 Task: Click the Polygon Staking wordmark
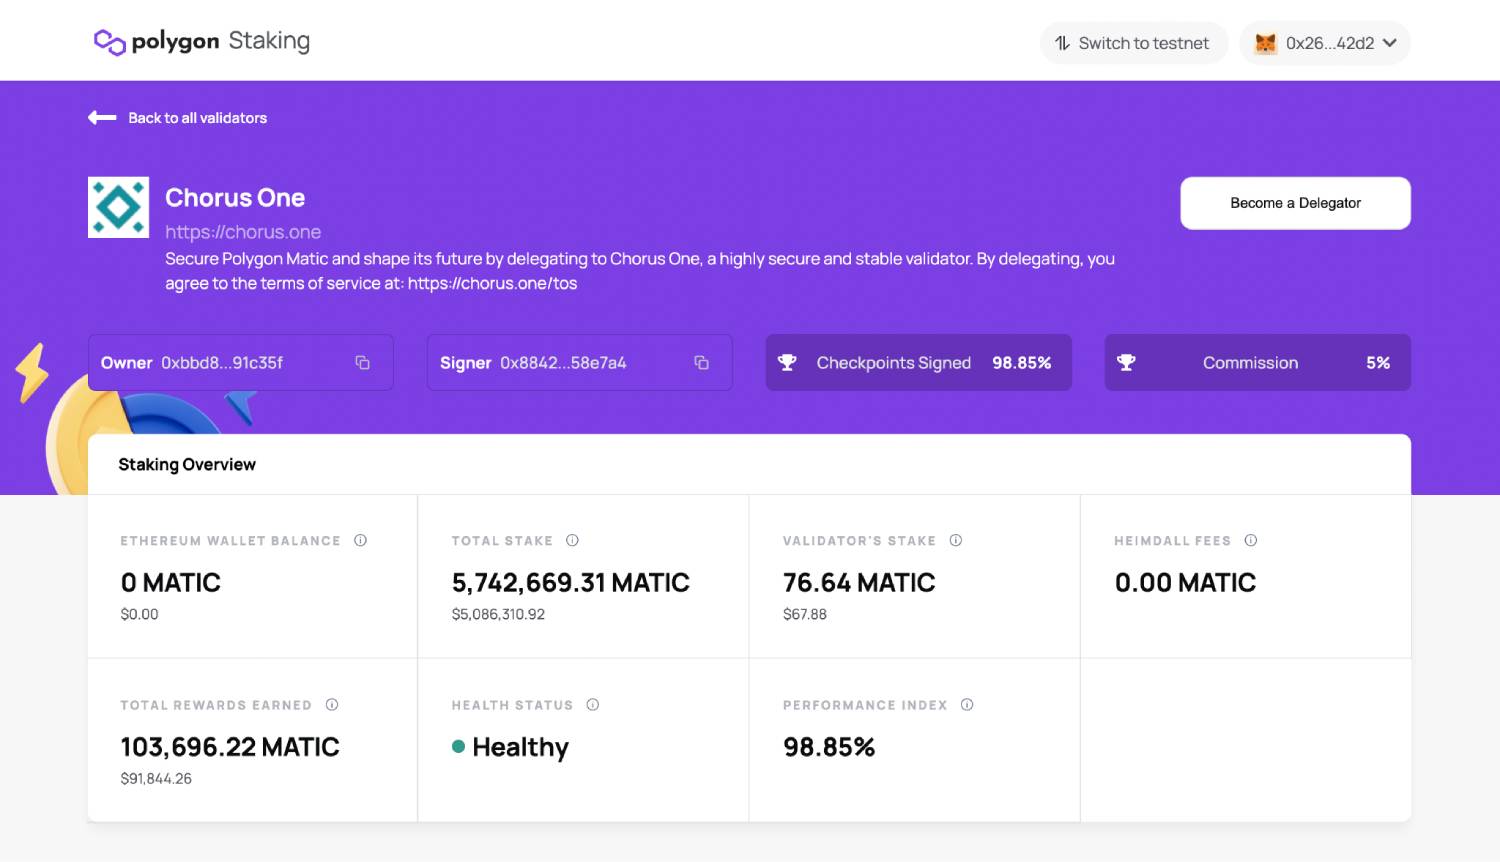221,41
